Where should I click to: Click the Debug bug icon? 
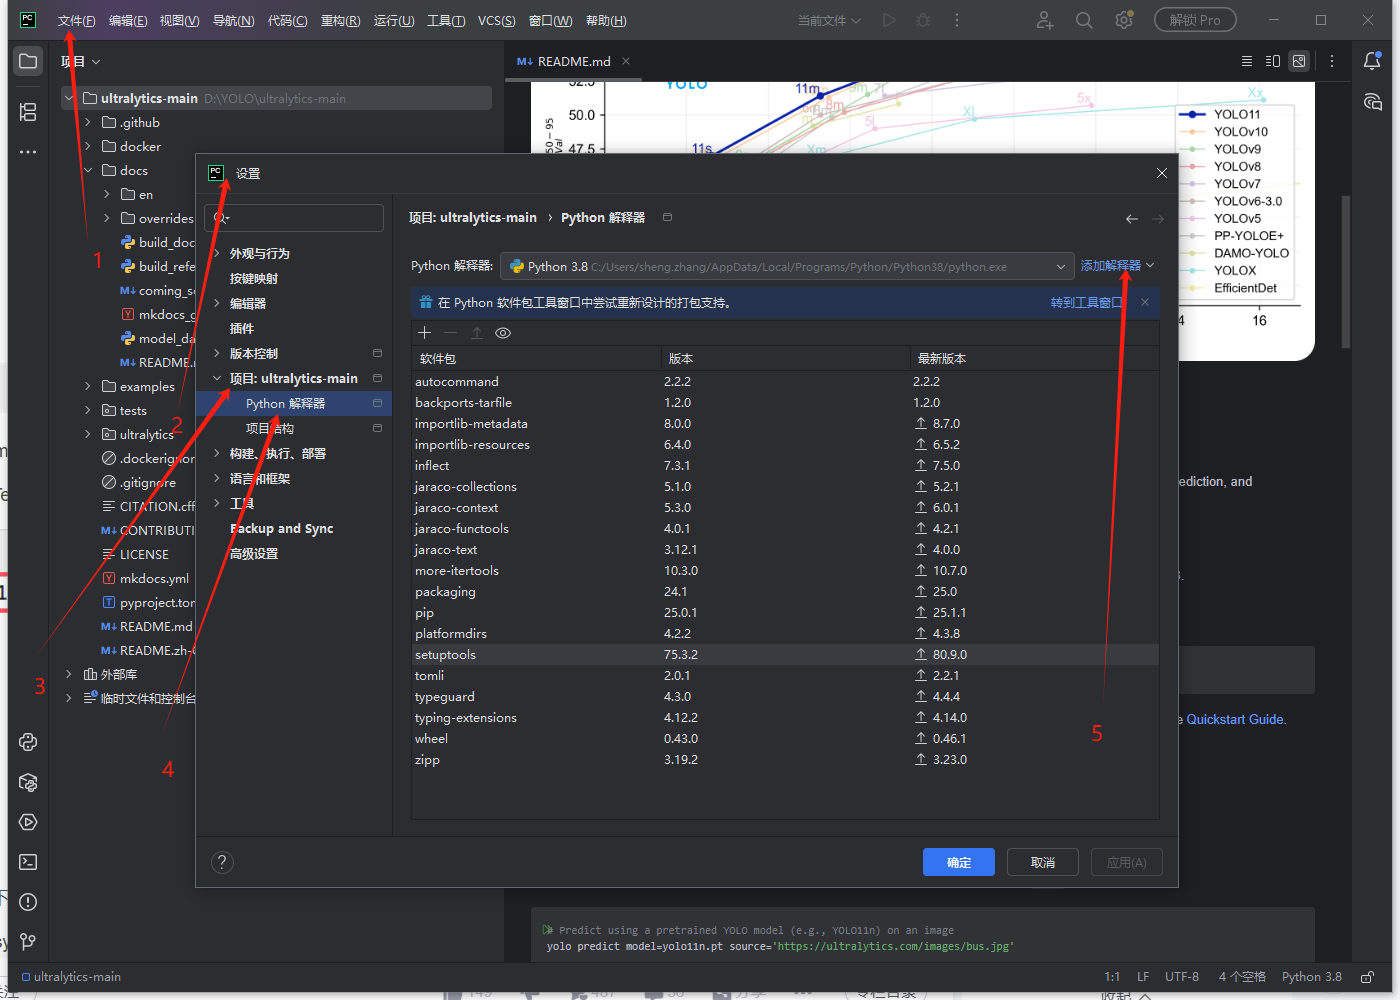(923, 20)
